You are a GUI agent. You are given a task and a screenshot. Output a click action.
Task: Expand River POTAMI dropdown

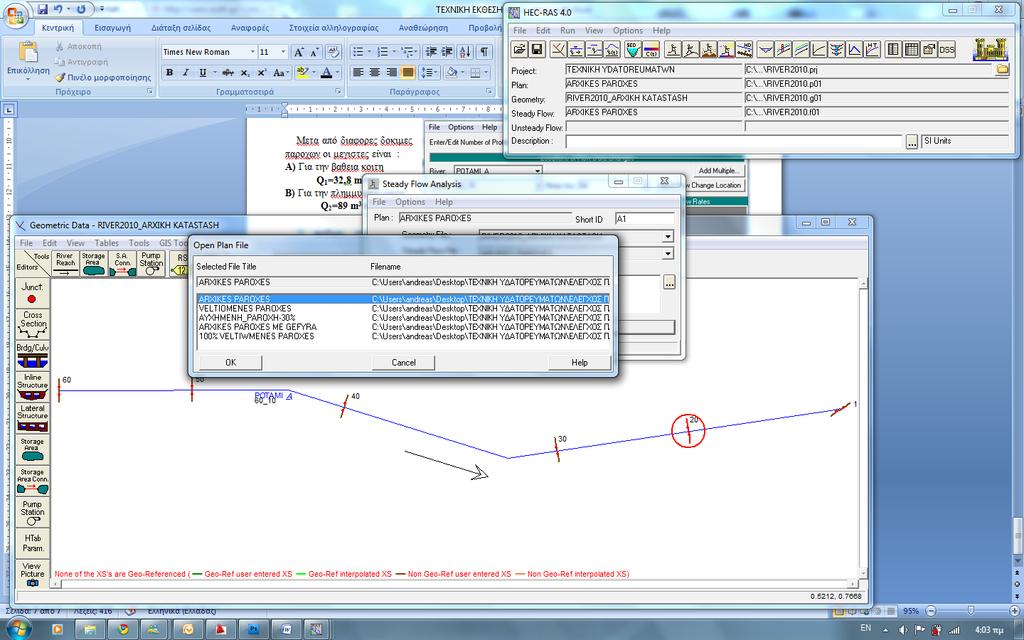coord(537,171)
